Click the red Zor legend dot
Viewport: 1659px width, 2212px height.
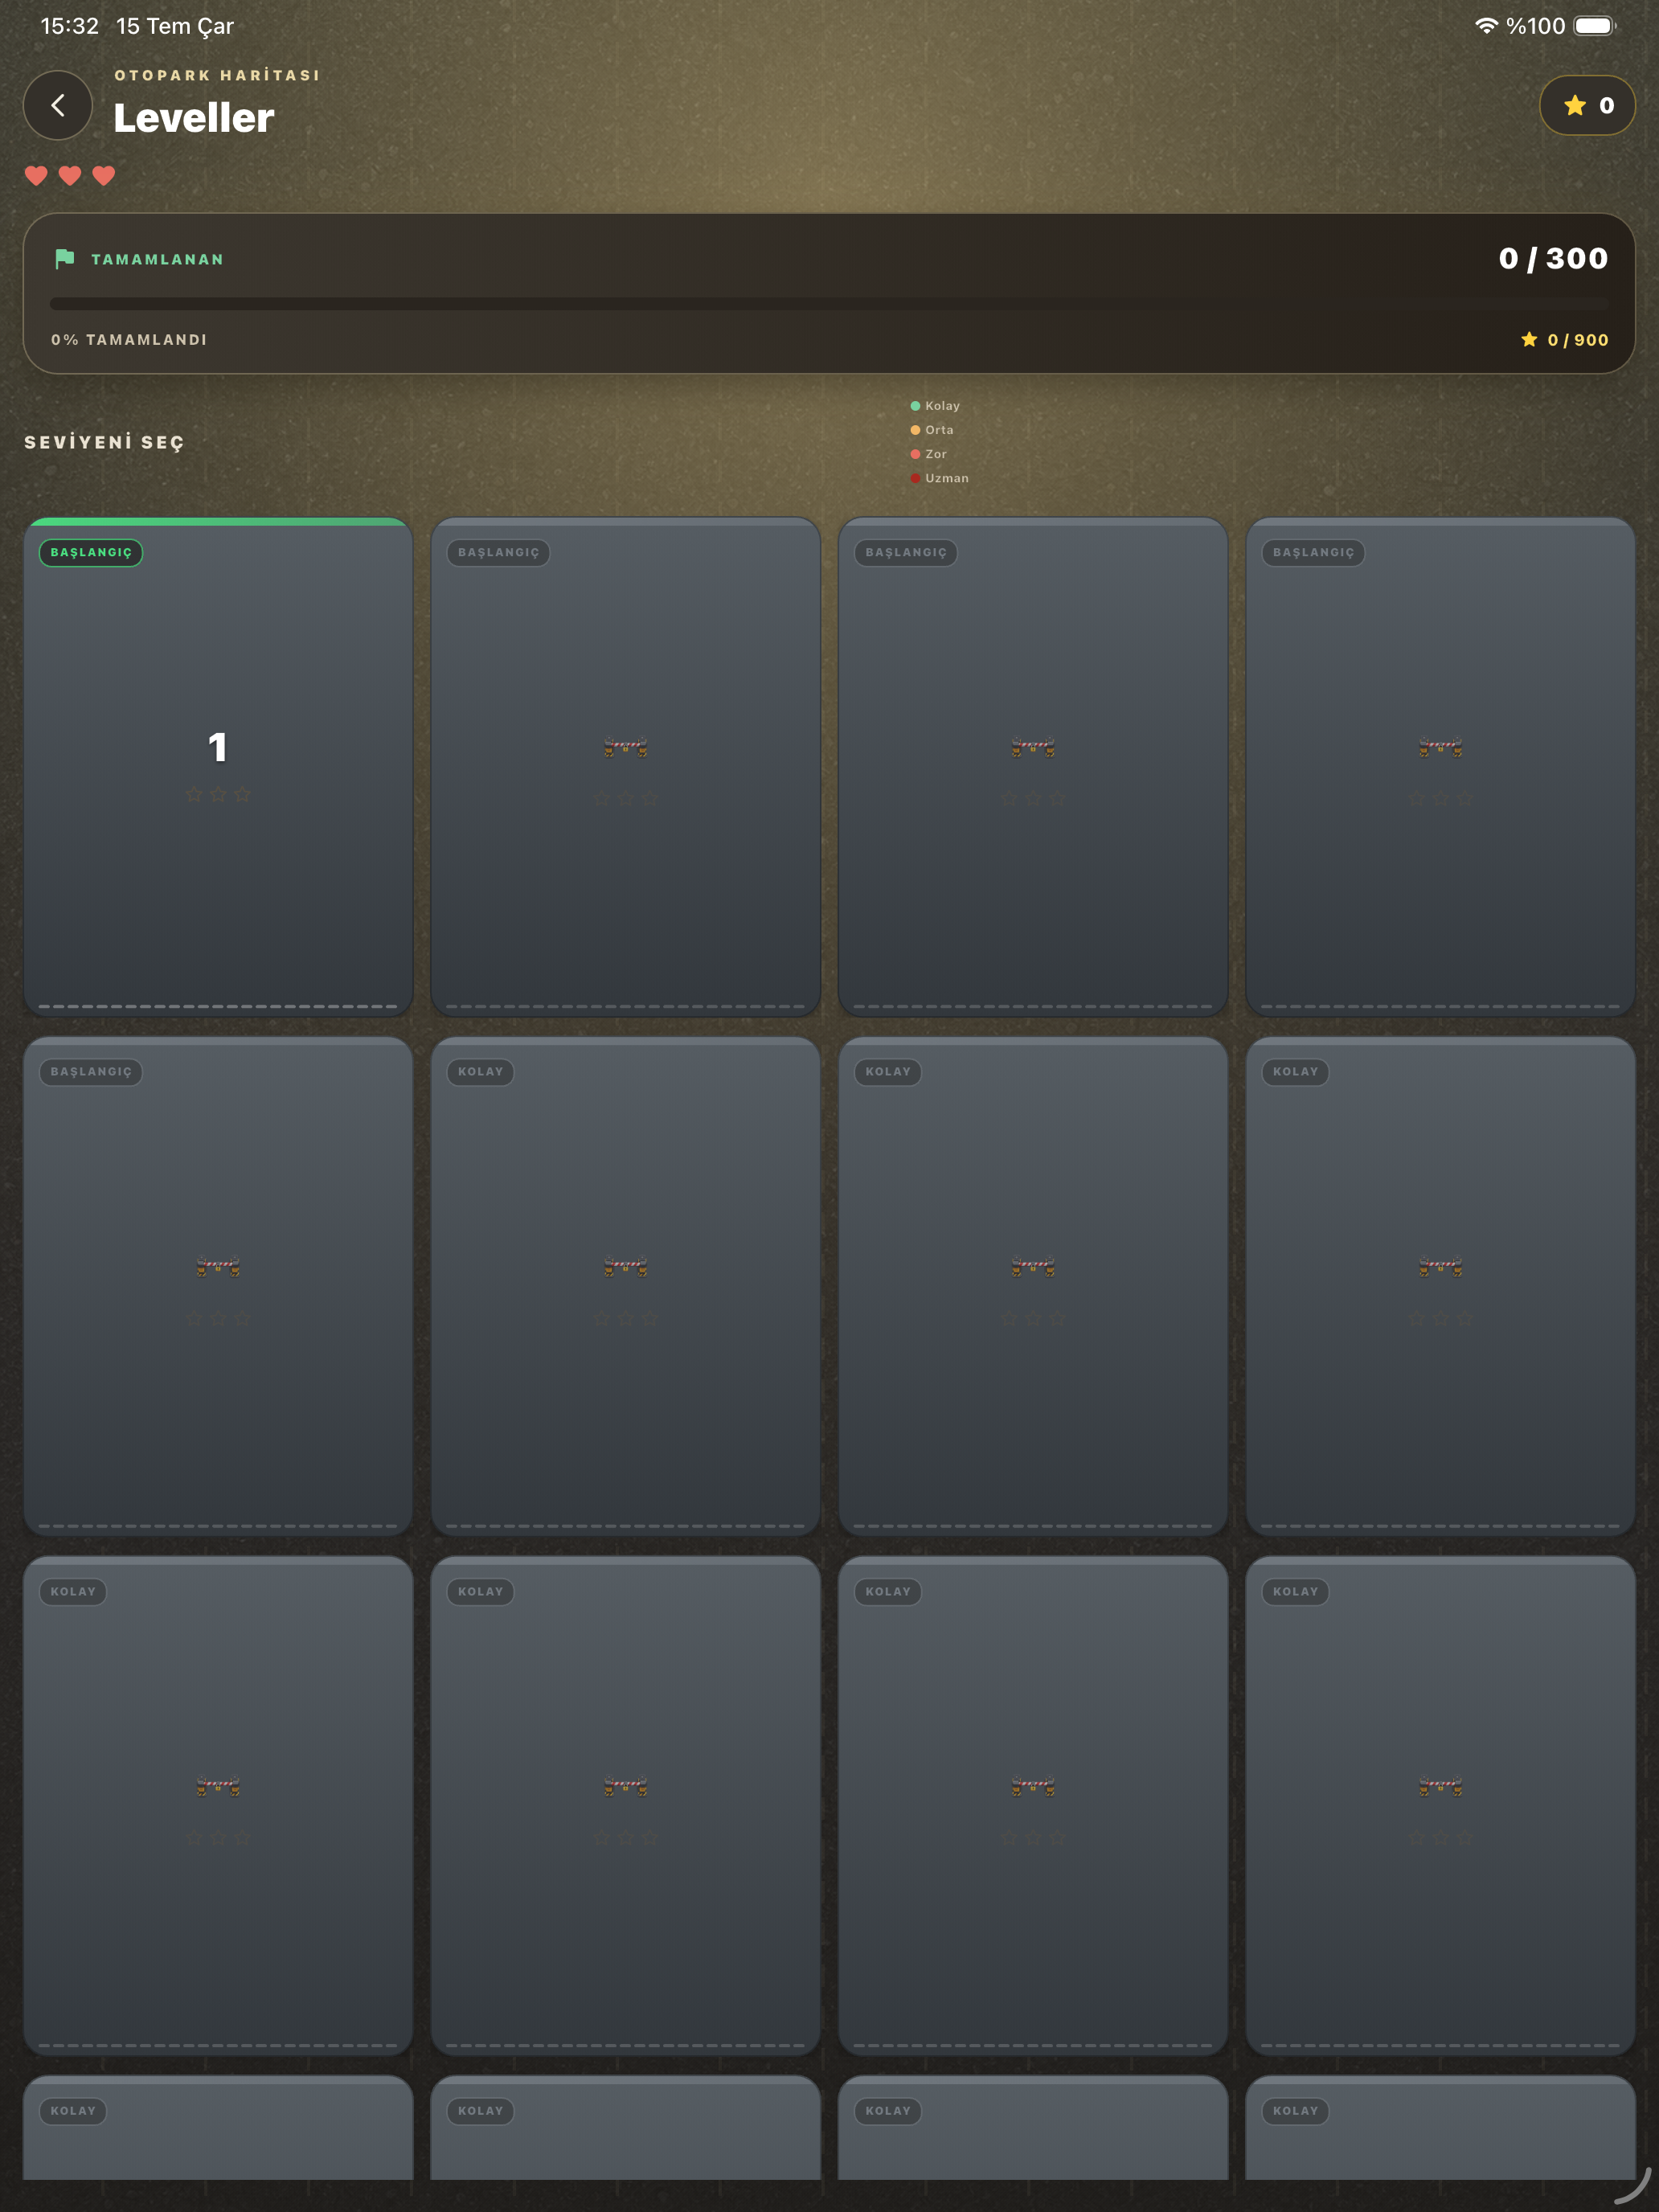[x=915, y=454]
